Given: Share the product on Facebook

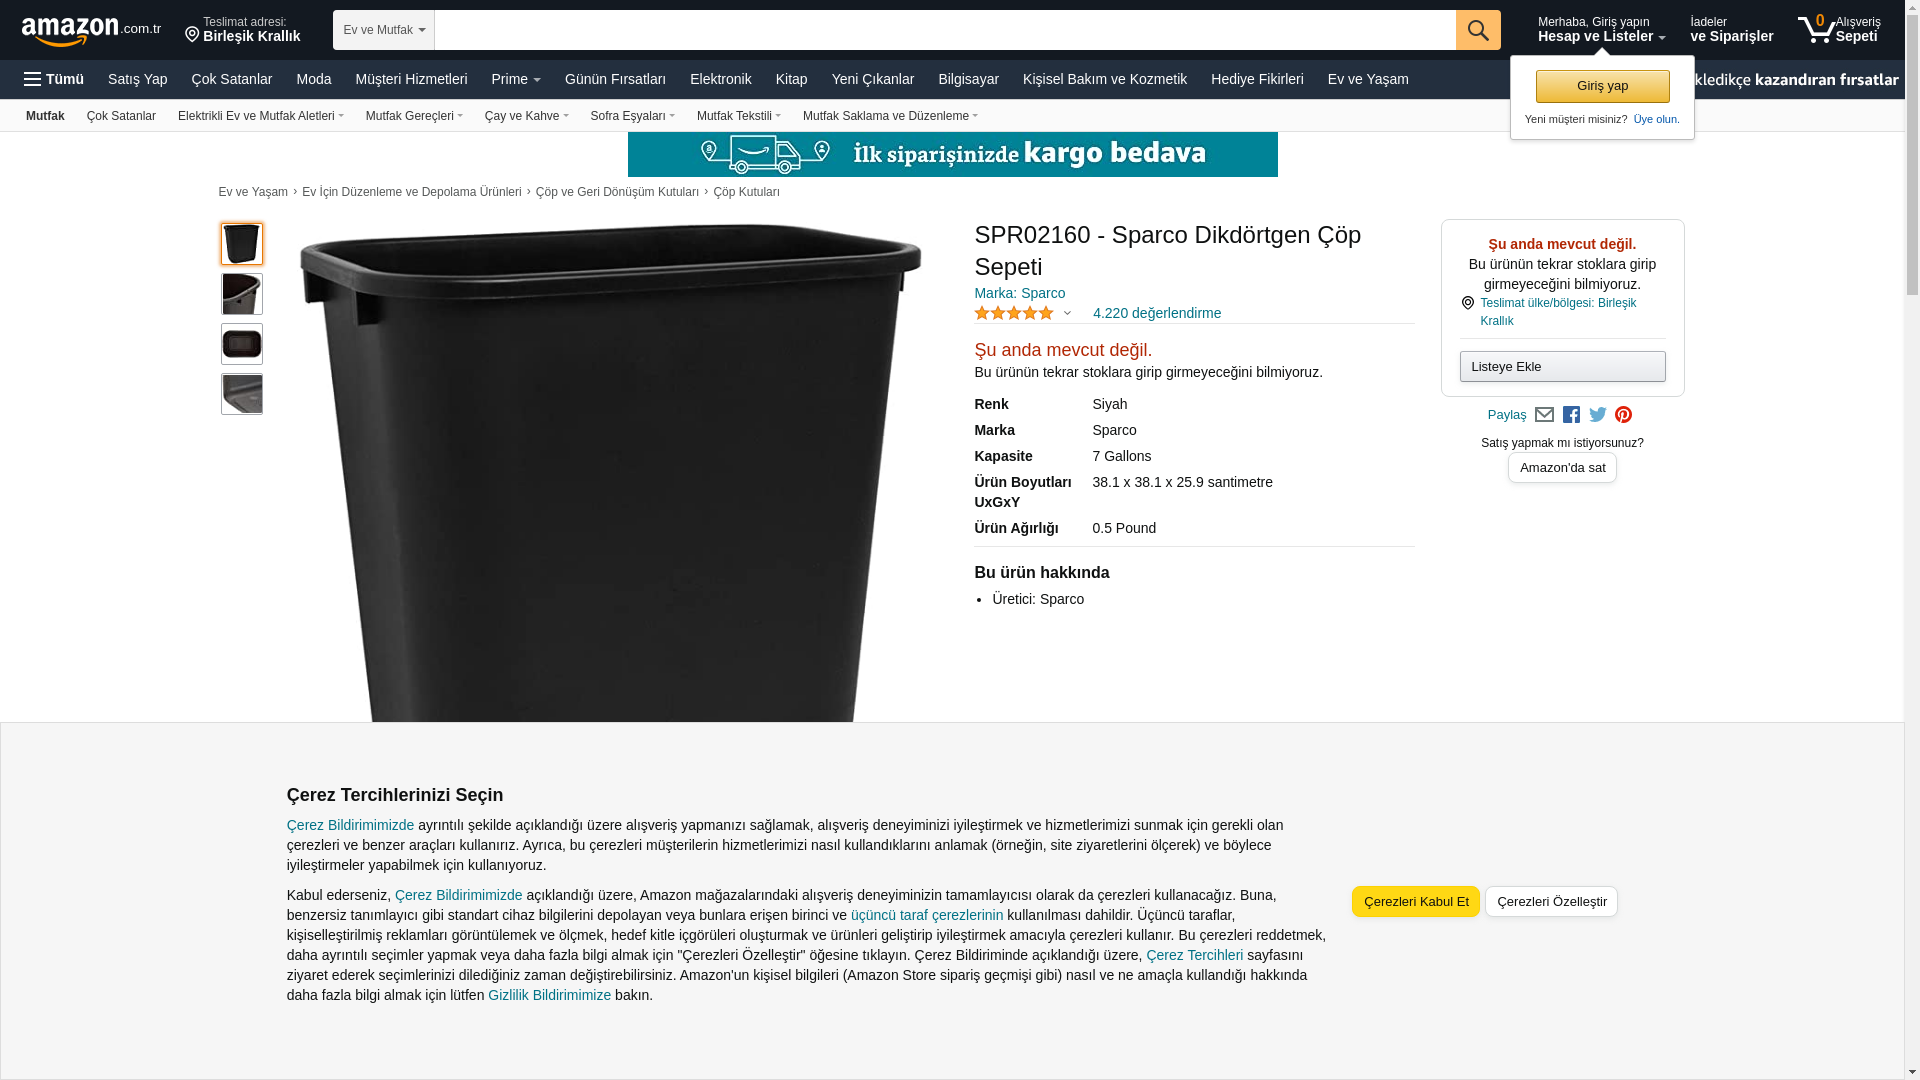Looking at the screenshot, I should point(1571,415).
